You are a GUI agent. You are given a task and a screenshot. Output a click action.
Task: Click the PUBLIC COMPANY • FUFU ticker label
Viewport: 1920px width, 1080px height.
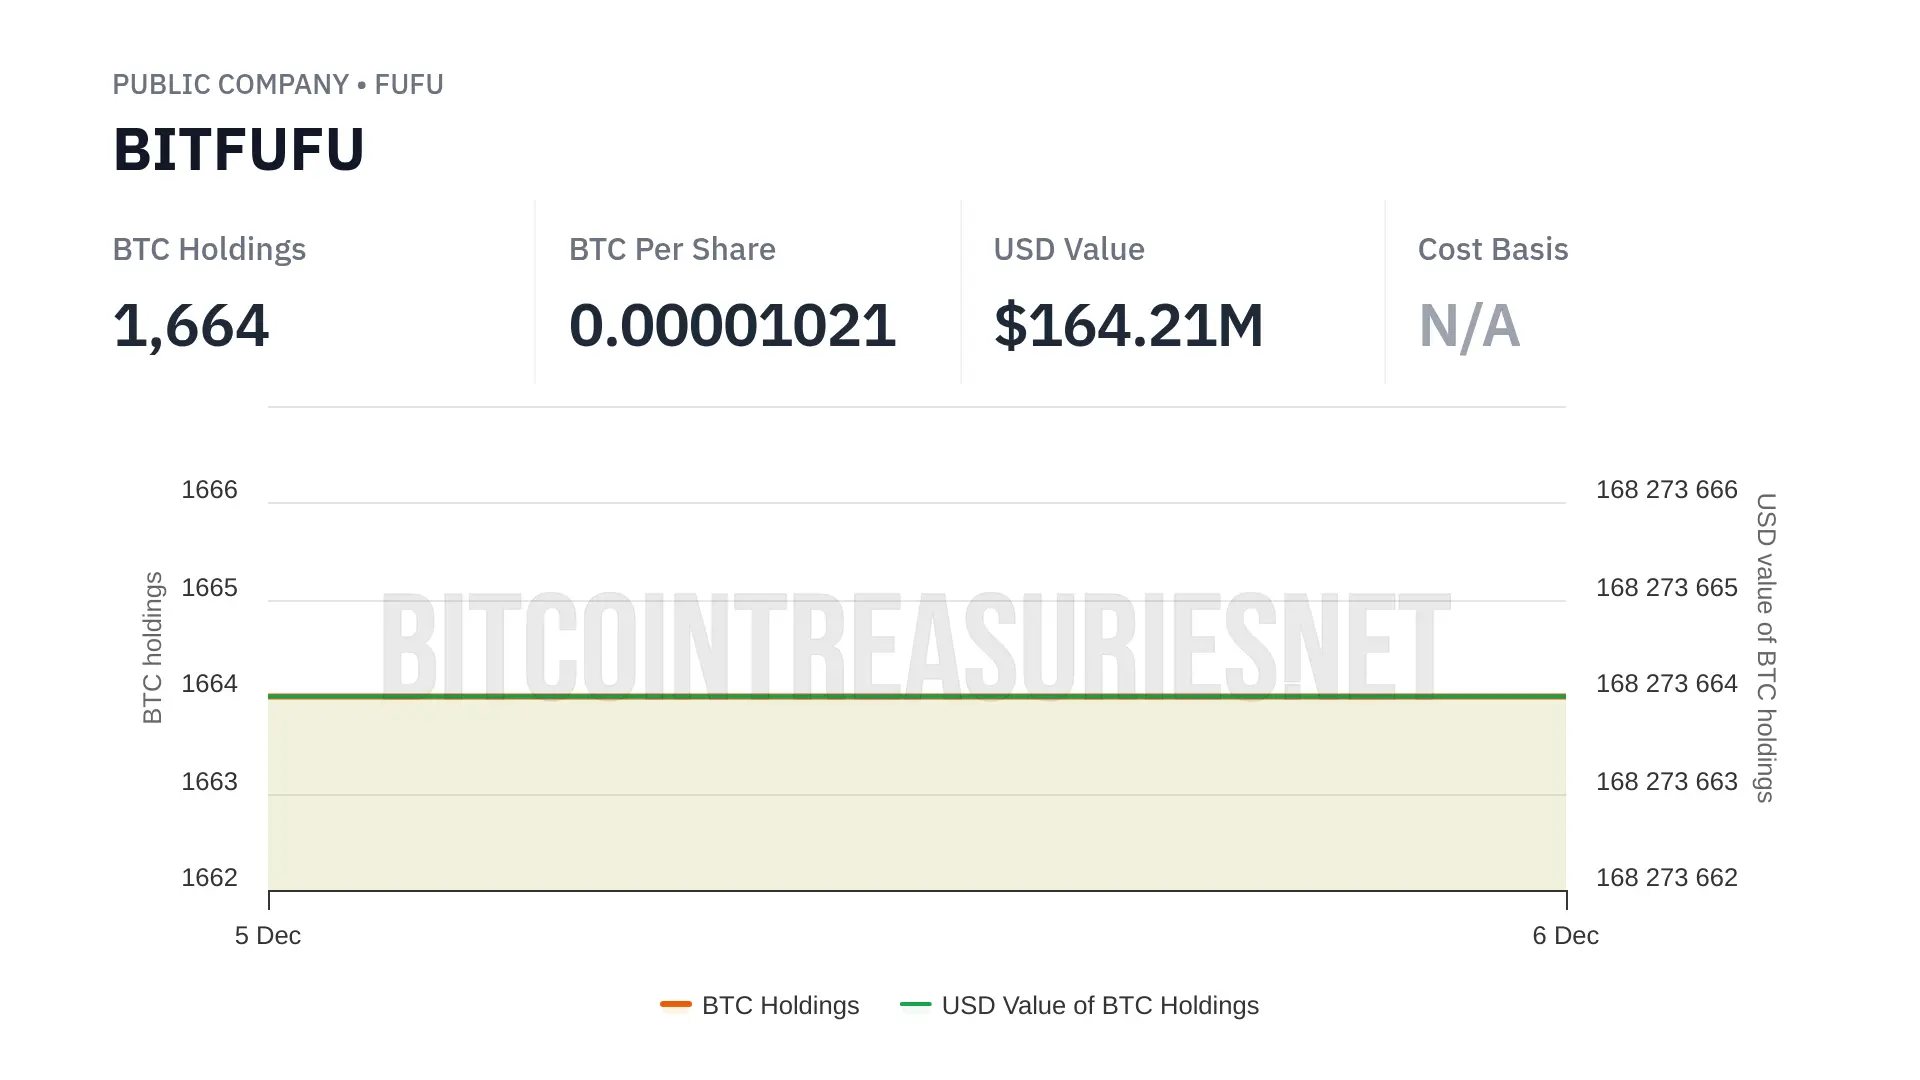(277, 84)
